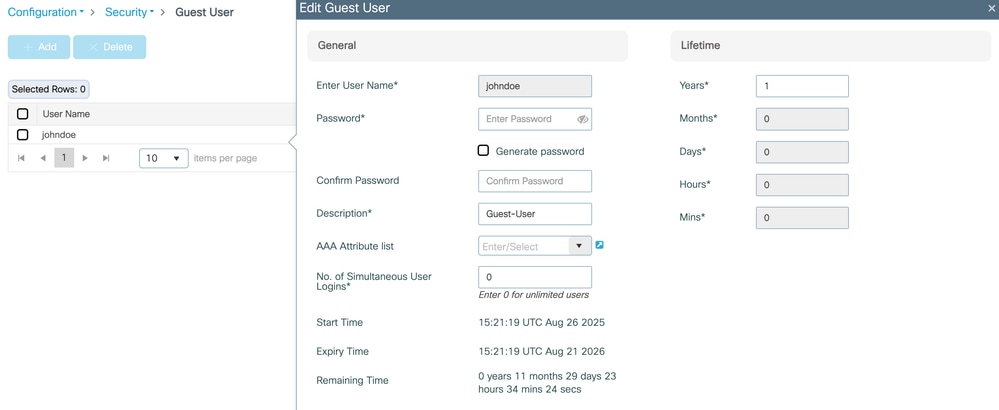This screenshot has height=410, width=999.
Task: Close the Edit Guest User panel
Action: click(x=992, y=8)
